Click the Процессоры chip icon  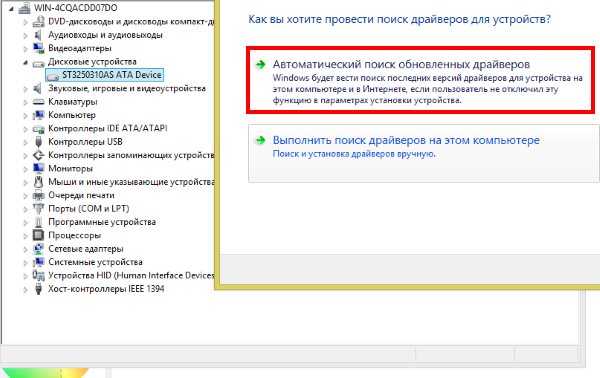[38, 235]
